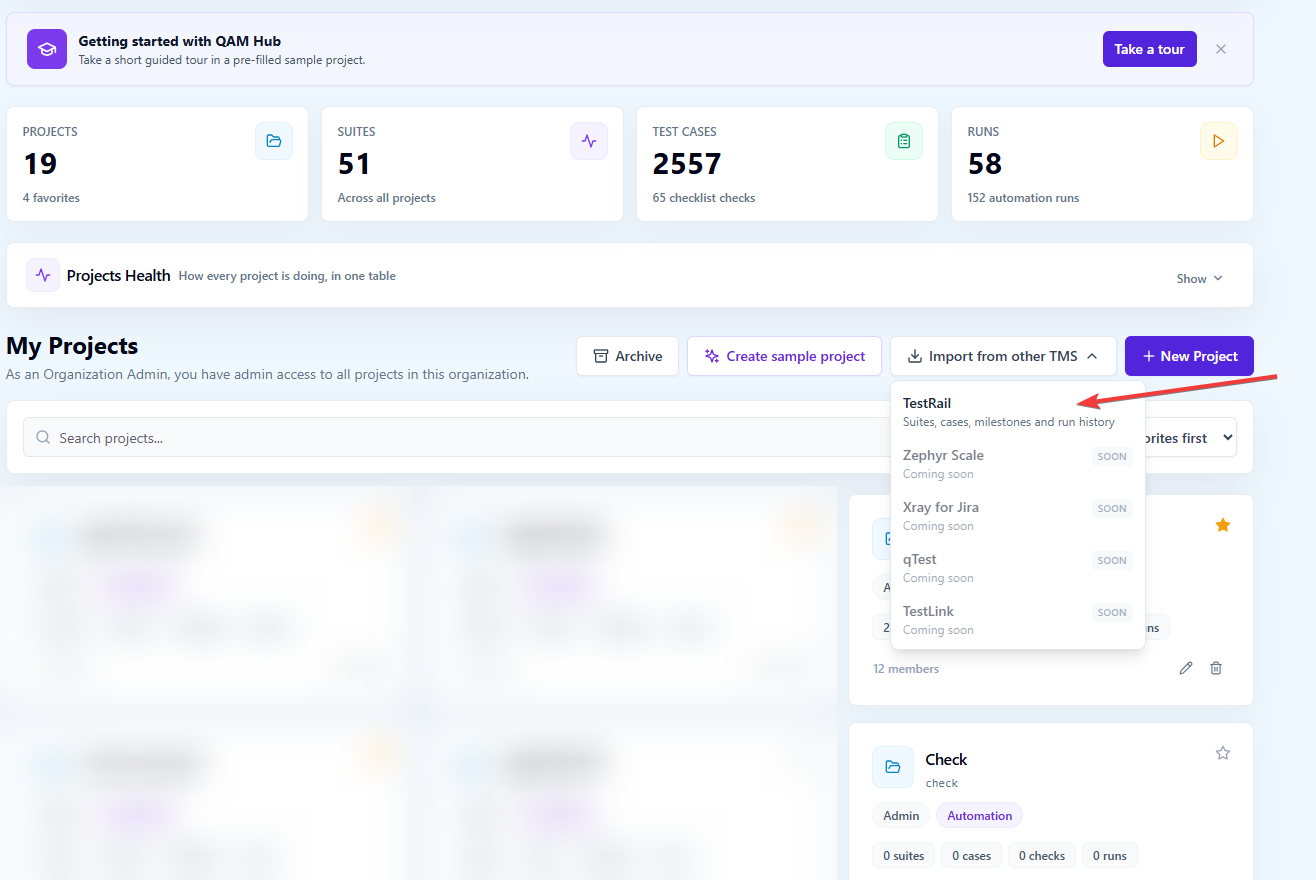Image resolution: width=1316 pixels, height=880 pixels.
Task: Click the graduation cap onboarding icon
Action: pyautogui.click(x=46, y=49)
